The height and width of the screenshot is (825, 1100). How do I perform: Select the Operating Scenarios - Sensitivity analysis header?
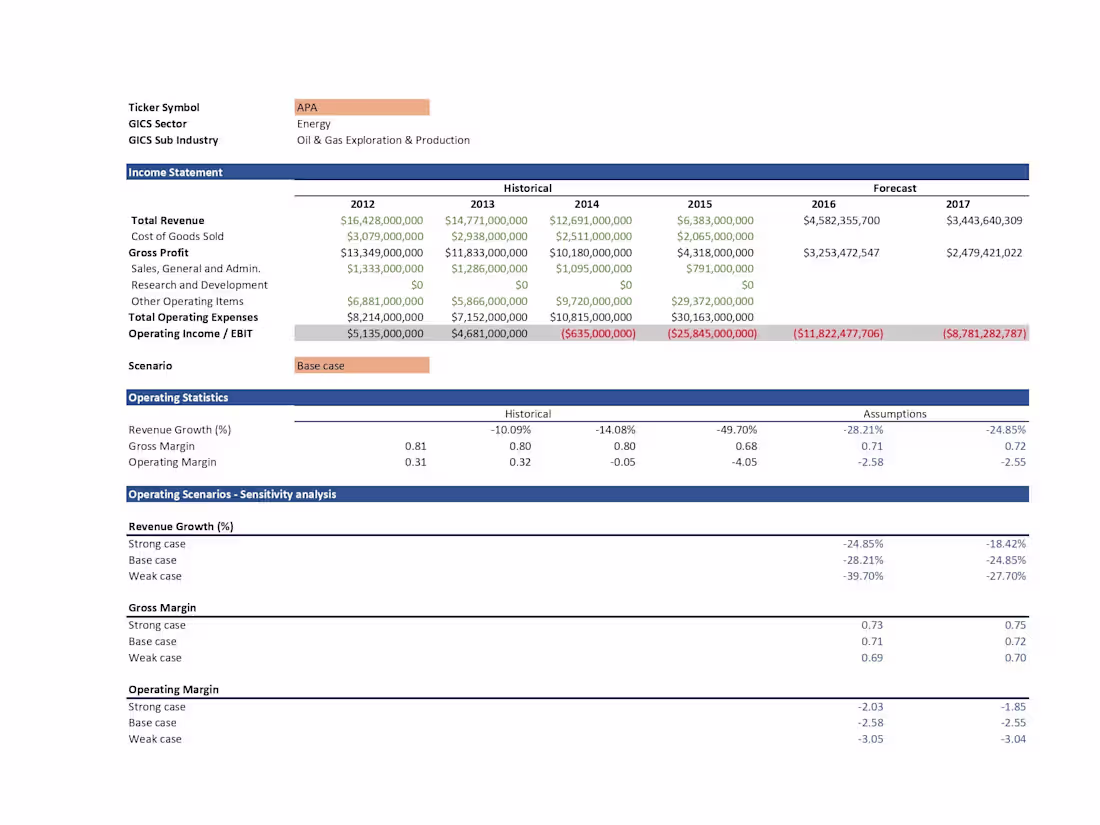tap(230, 494)
